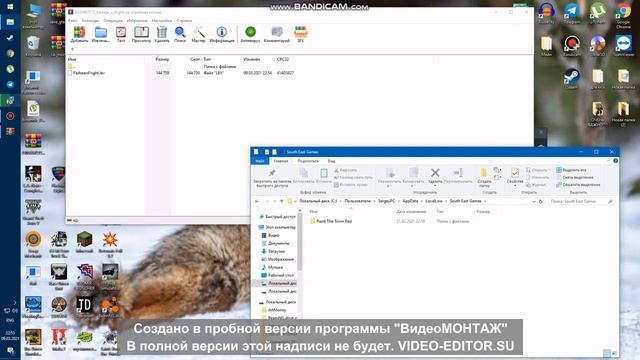This screenshot has width=640, height=360.
Task: Click the Explorer search box
Action: 580,201
